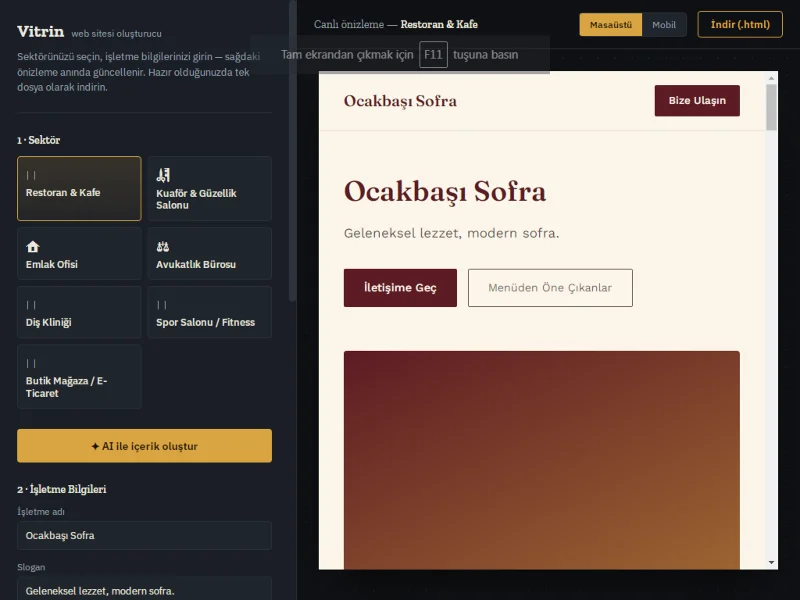This screenshot has width=800, height=600.
Task: Click the preview scrollbar down arrow
Action: click(x=771, y=562)
